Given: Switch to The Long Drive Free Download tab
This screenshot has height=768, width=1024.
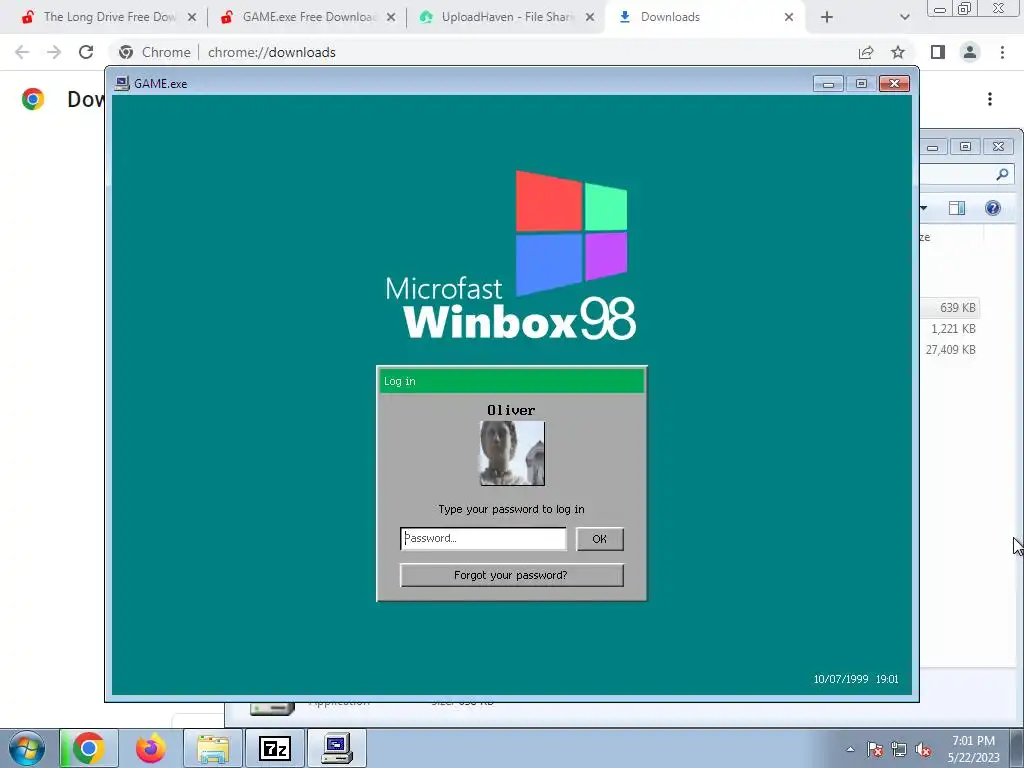Looking at the screenshot, I should coord(109,17).
